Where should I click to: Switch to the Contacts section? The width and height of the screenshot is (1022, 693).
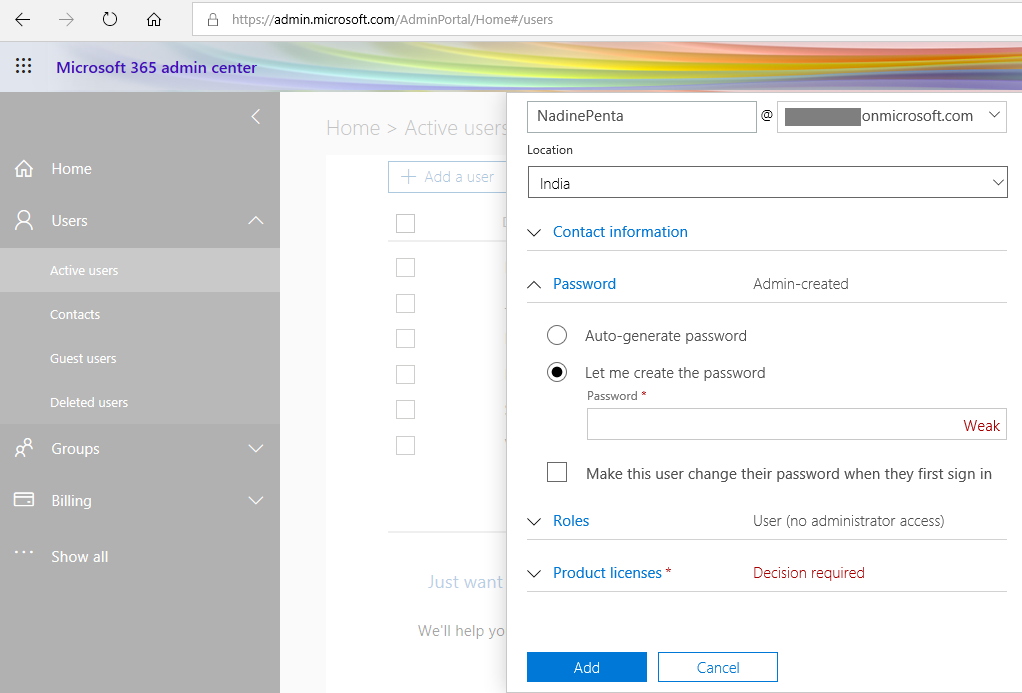(x=74, y=314)
